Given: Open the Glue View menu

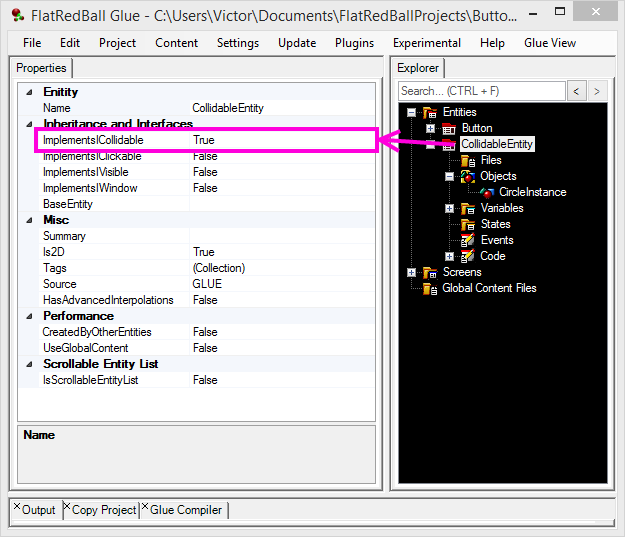Looking at the screenshot, I should coord(549,43).
